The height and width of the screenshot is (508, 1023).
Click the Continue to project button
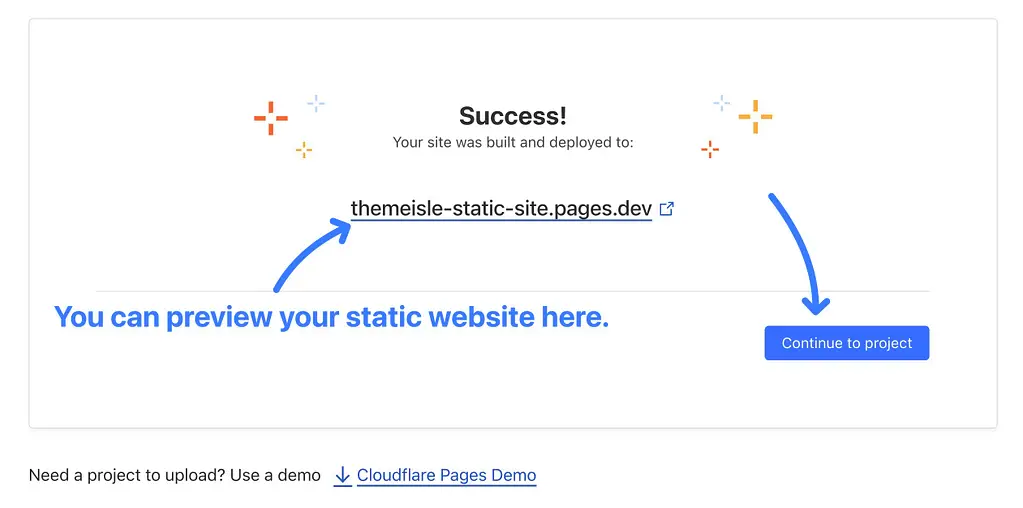[x=847, y=343]
